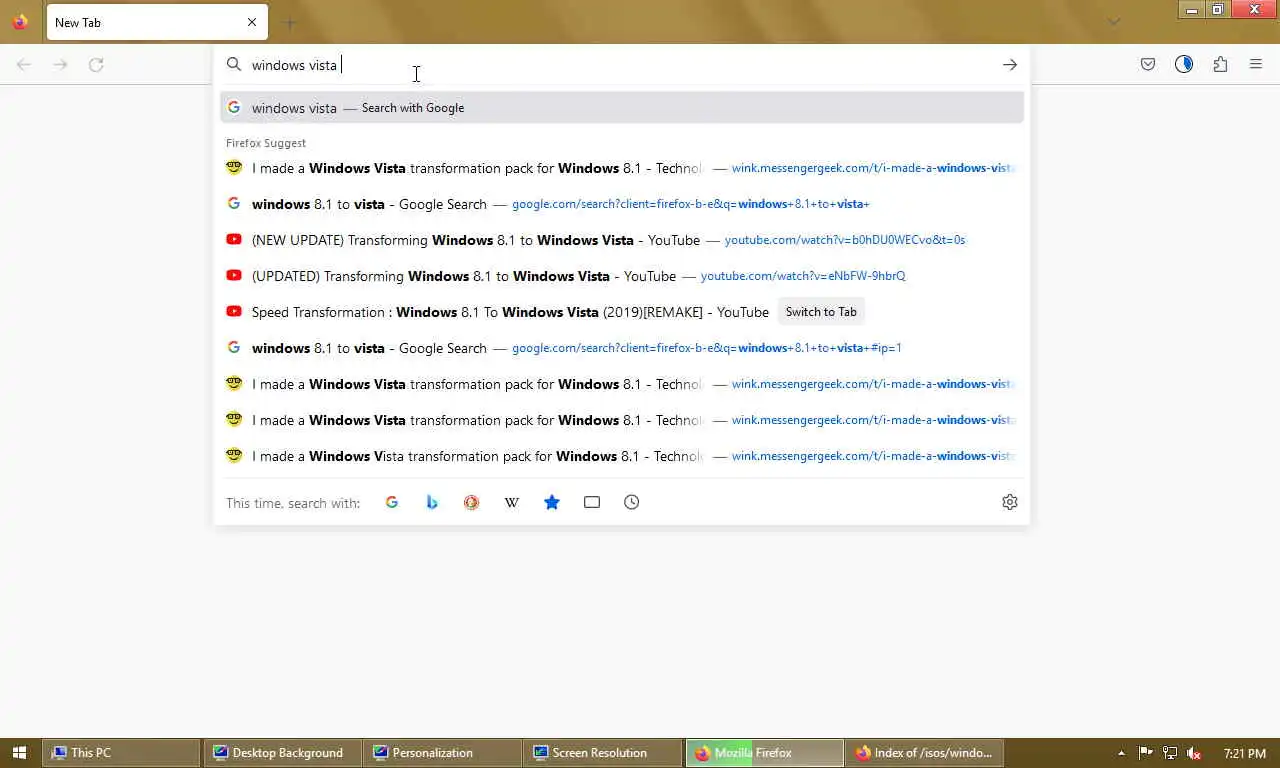The width and height of the screenshot is (1280, 768).
Task: Go forward one page
Action: 60,64
